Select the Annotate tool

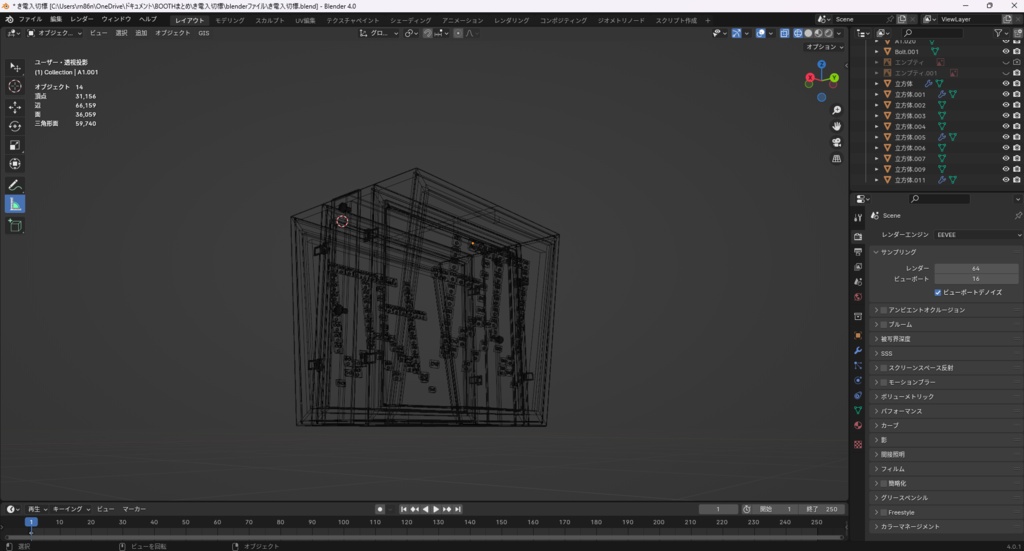tap(15, 185)
